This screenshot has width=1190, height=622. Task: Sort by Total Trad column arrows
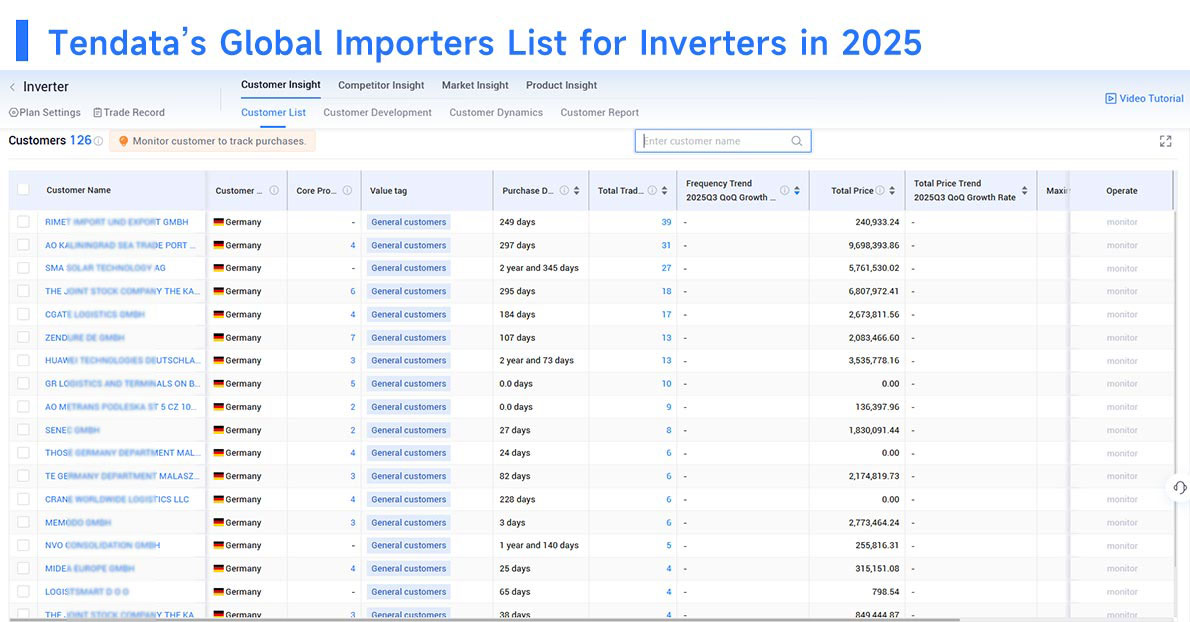[664, 190]
